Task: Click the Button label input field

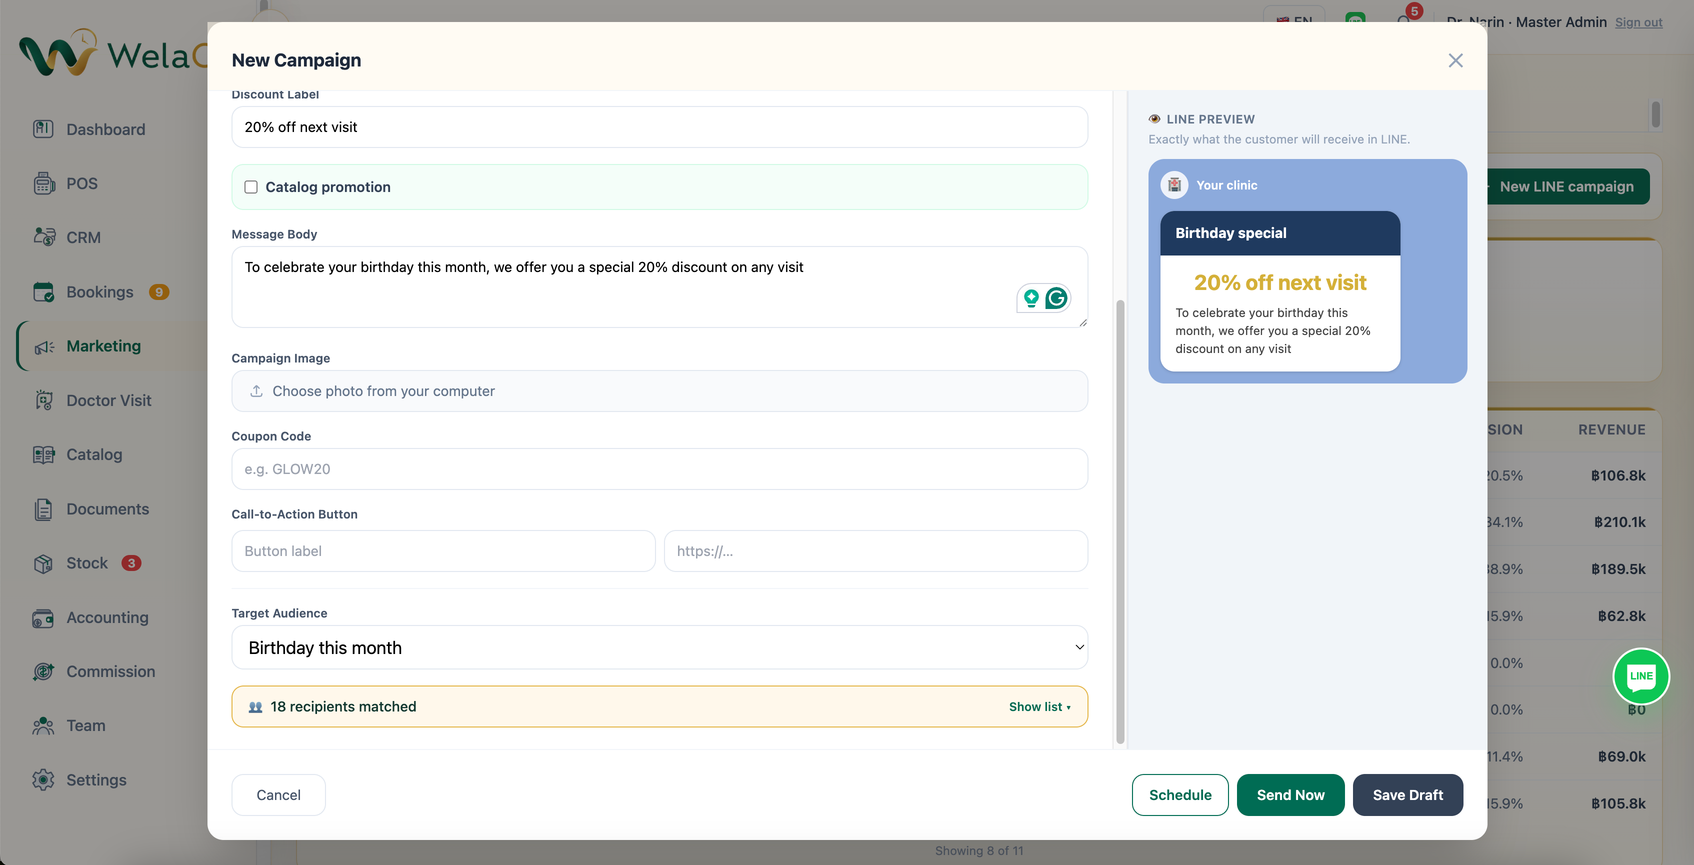Action: click(443, 551)
